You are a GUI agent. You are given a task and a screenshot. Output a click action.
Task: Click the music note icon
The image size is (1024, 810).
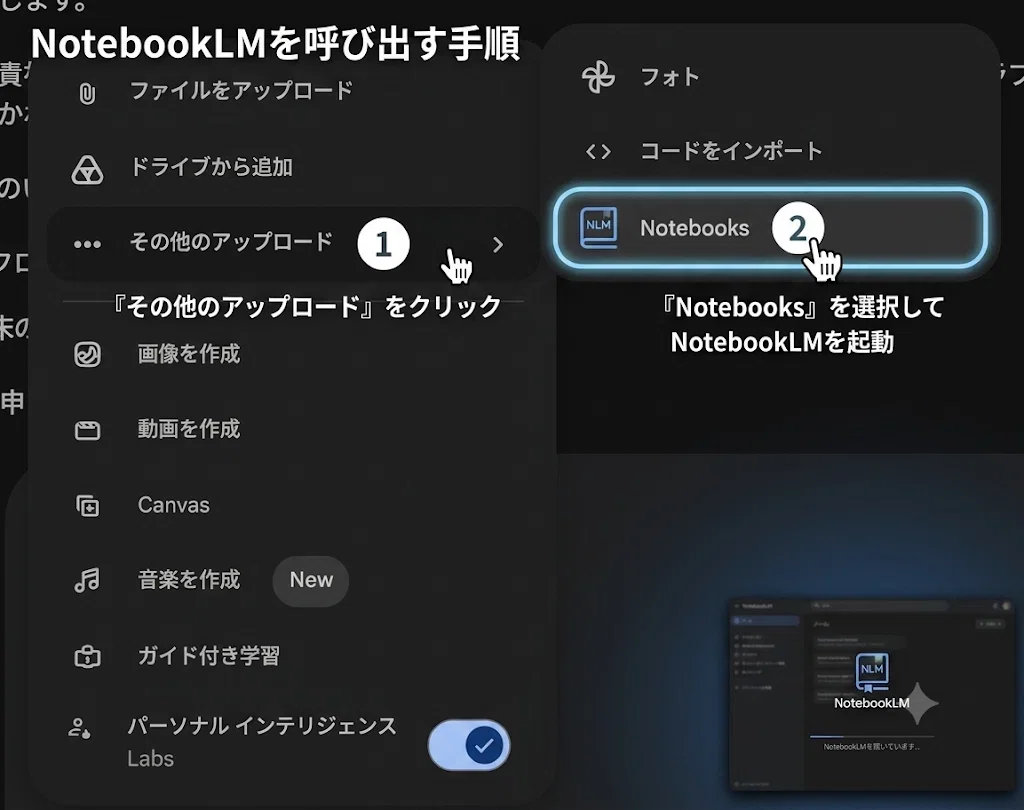[87, 580]
